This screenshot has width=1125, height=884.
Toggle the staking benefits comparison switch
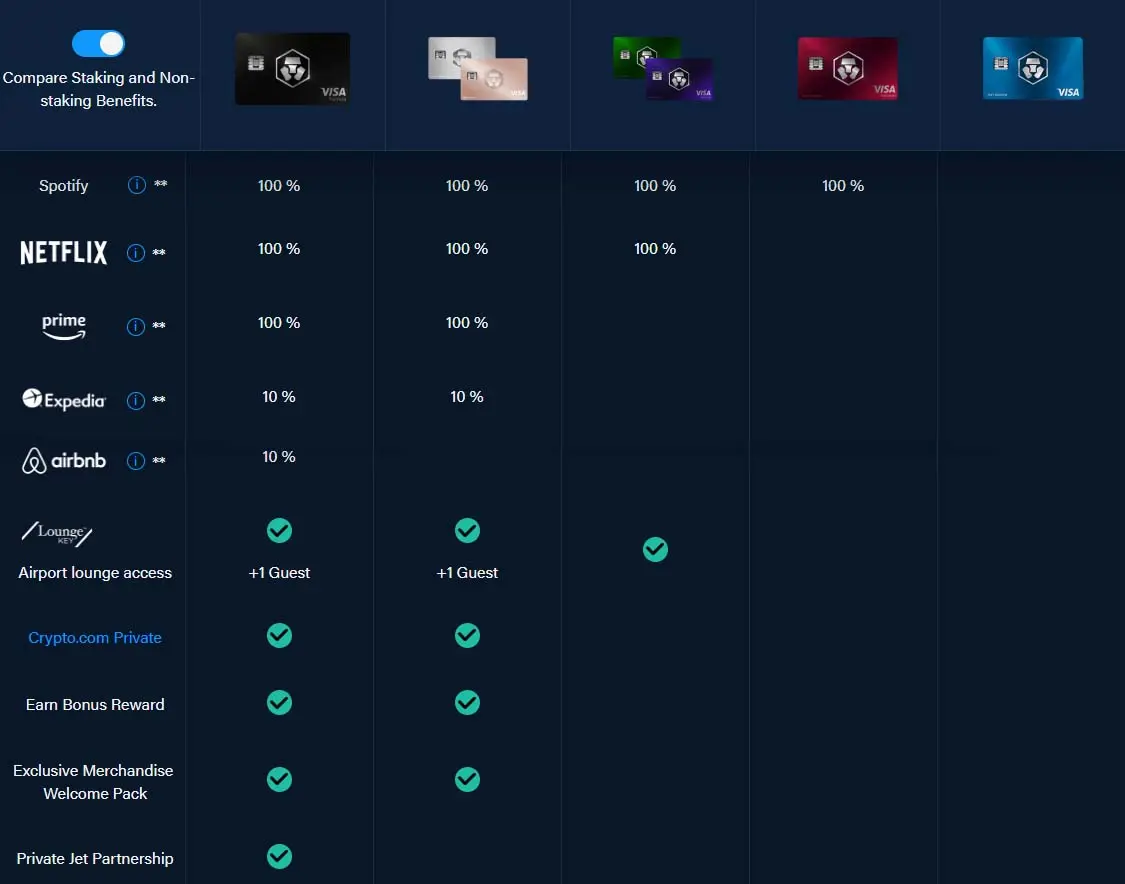pyautogui.click(x=98, y=43)
